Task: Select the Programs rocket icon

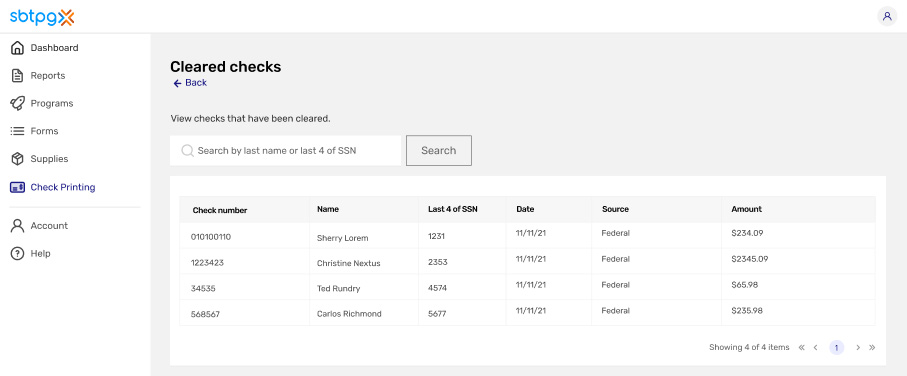Action: tap(17, 104)
